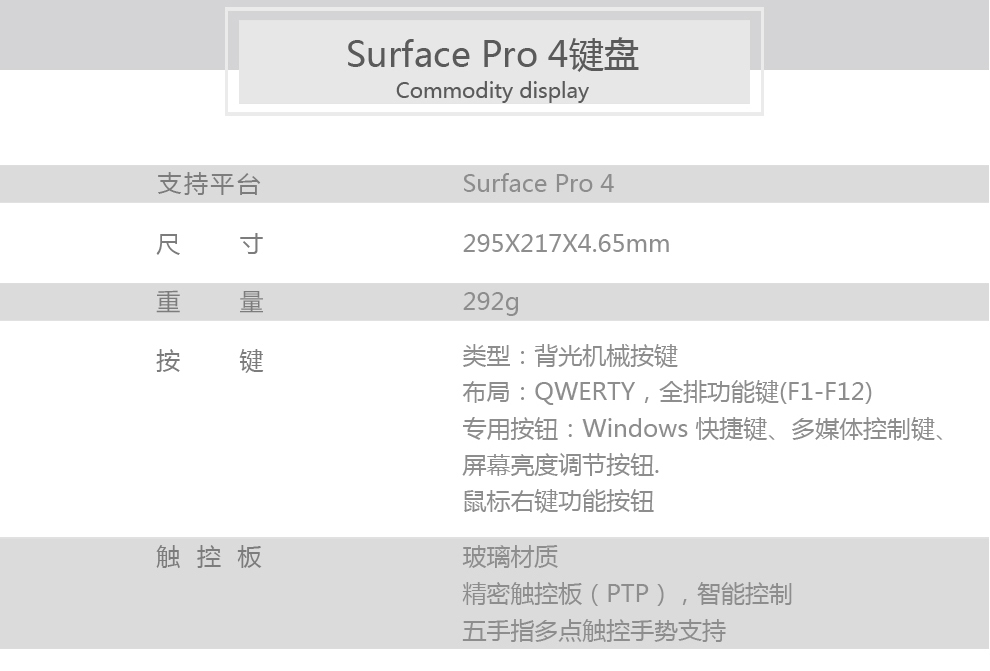Viewport: 990px width, 671px height.
Task: Click the 292g weight value
Action: click(x=491, y=302)
